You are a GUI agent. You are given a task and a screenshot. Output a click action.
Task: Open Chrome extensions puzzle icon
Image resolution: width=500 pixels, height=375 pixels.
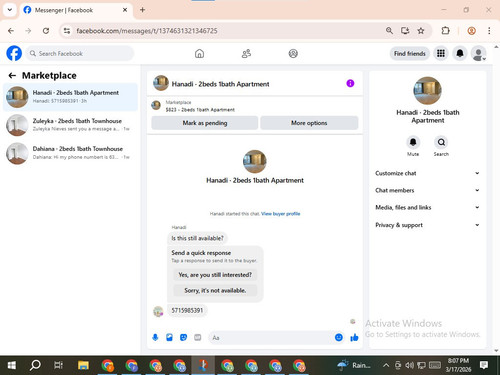(x=445, y=31)
